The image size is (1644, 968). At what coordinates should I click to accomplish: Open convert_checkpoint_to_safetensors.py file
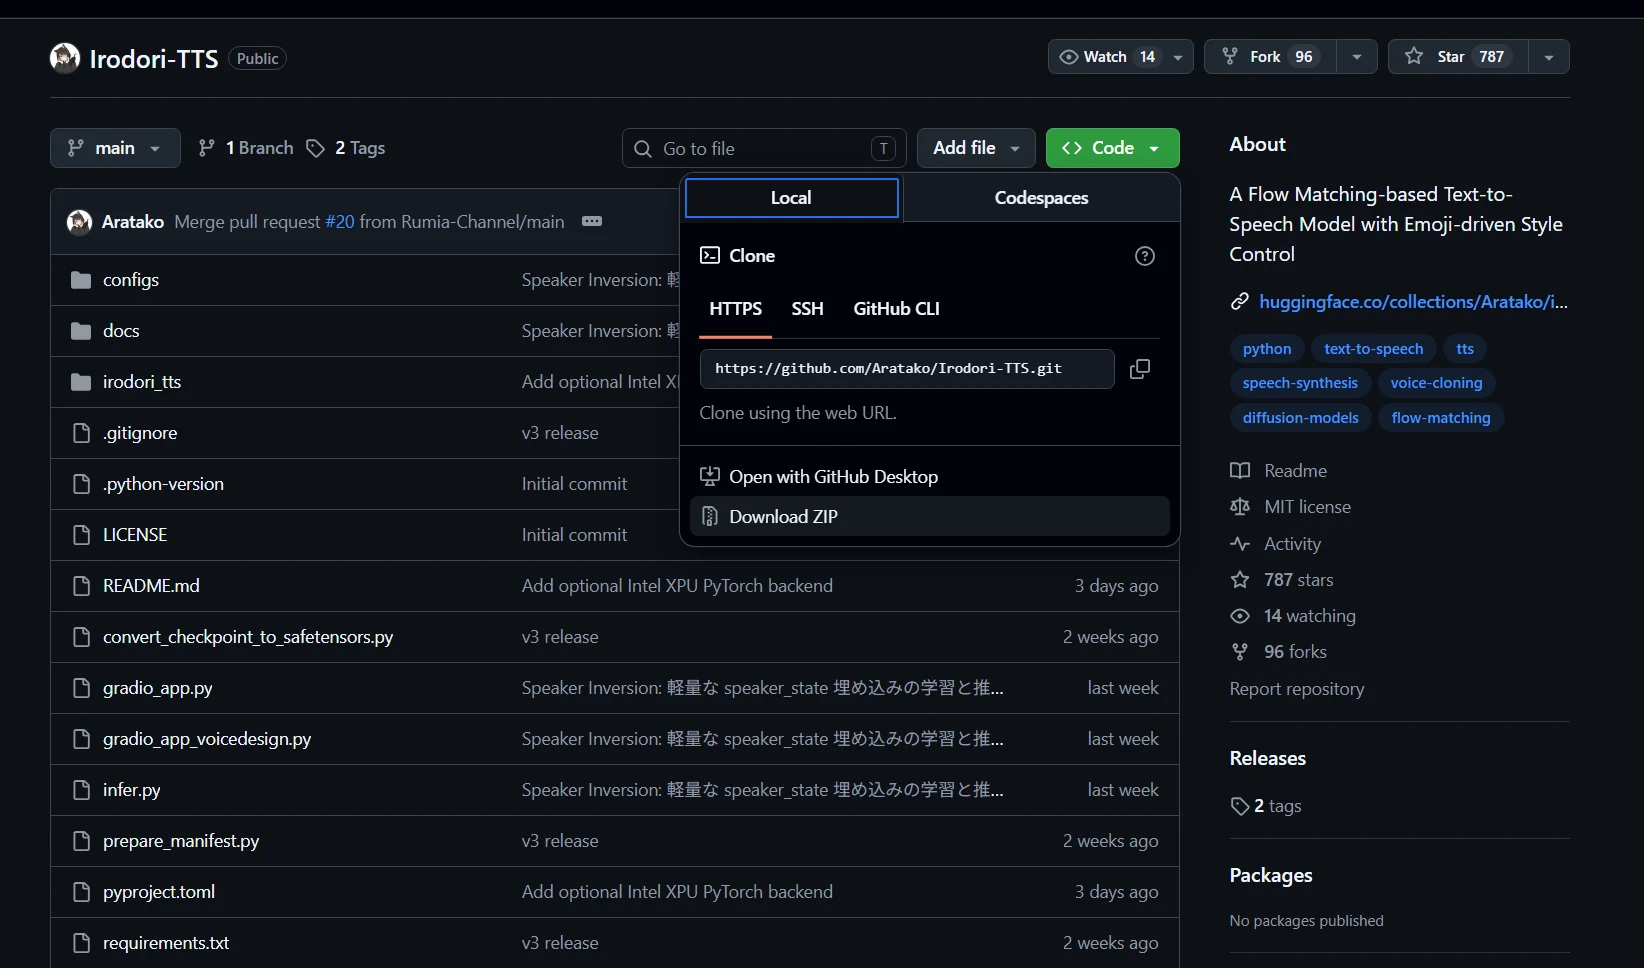tap(248, 637)
